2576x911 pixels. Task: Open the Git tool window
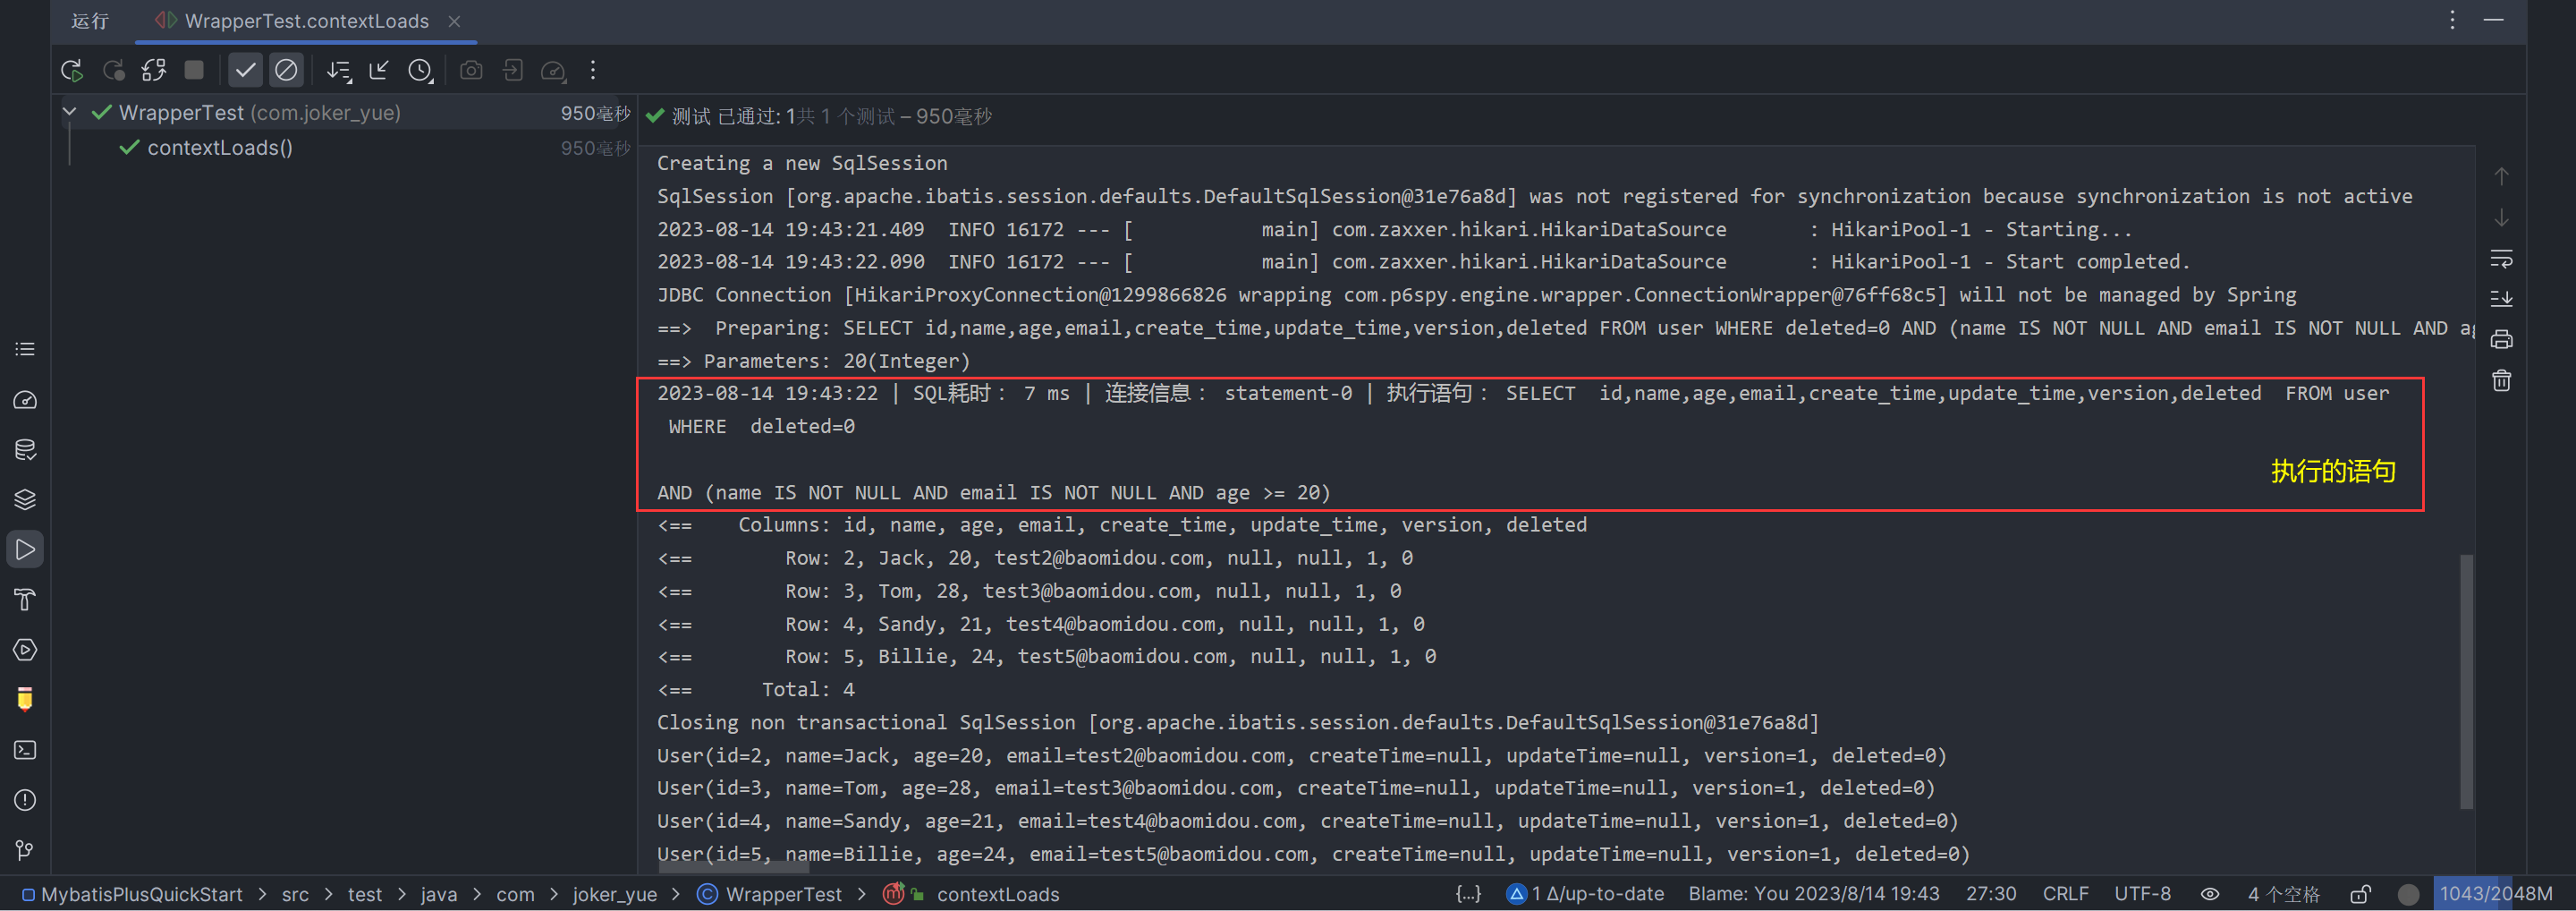pos(25,850)
